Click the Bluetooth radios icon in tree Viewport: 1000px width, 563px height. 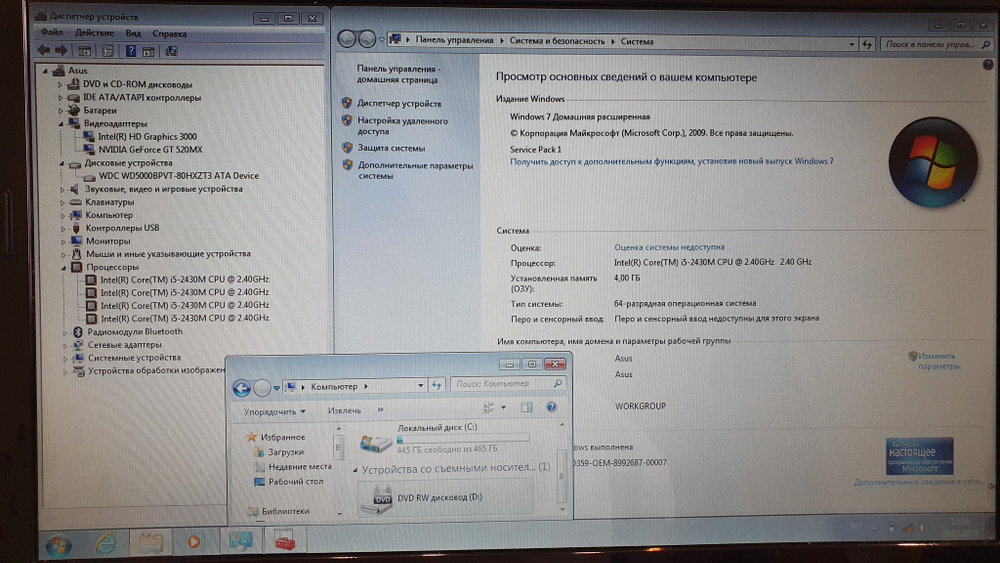pyautogui.click(x=78, y=332)
